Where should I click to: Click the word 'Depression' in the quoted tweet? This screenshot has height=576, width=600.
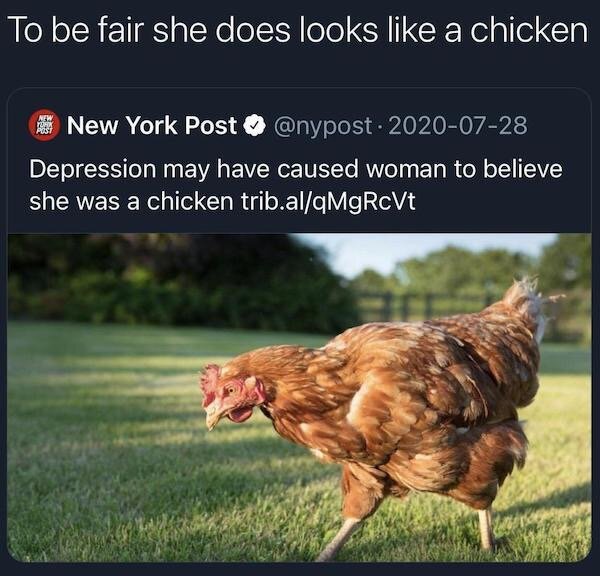pos(93,170)
